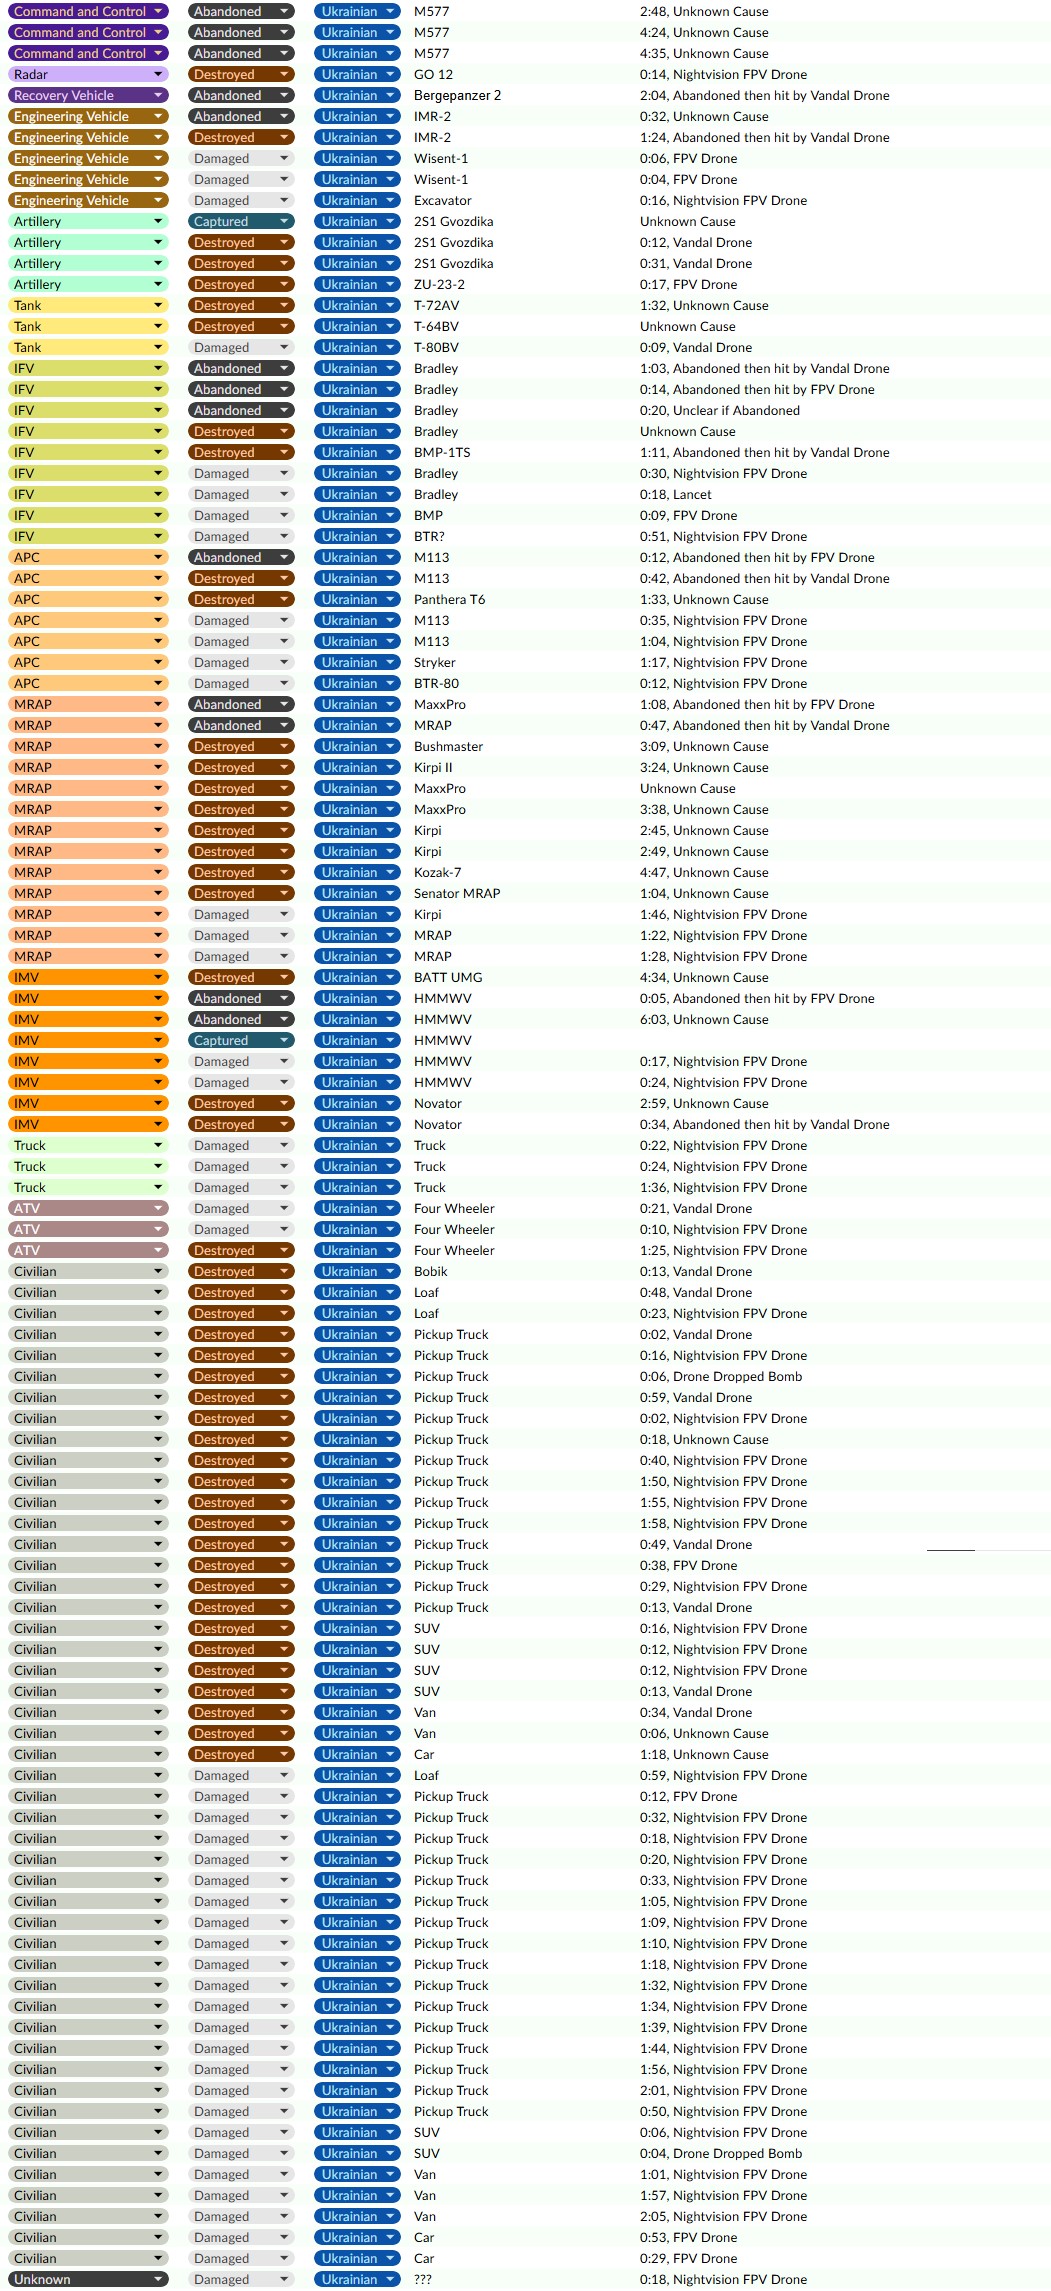Open Damaged status dropdown in T-80BV row
Image resolution: width=1051 pixels, height=2291 pixels.
(x=241, y=348)
